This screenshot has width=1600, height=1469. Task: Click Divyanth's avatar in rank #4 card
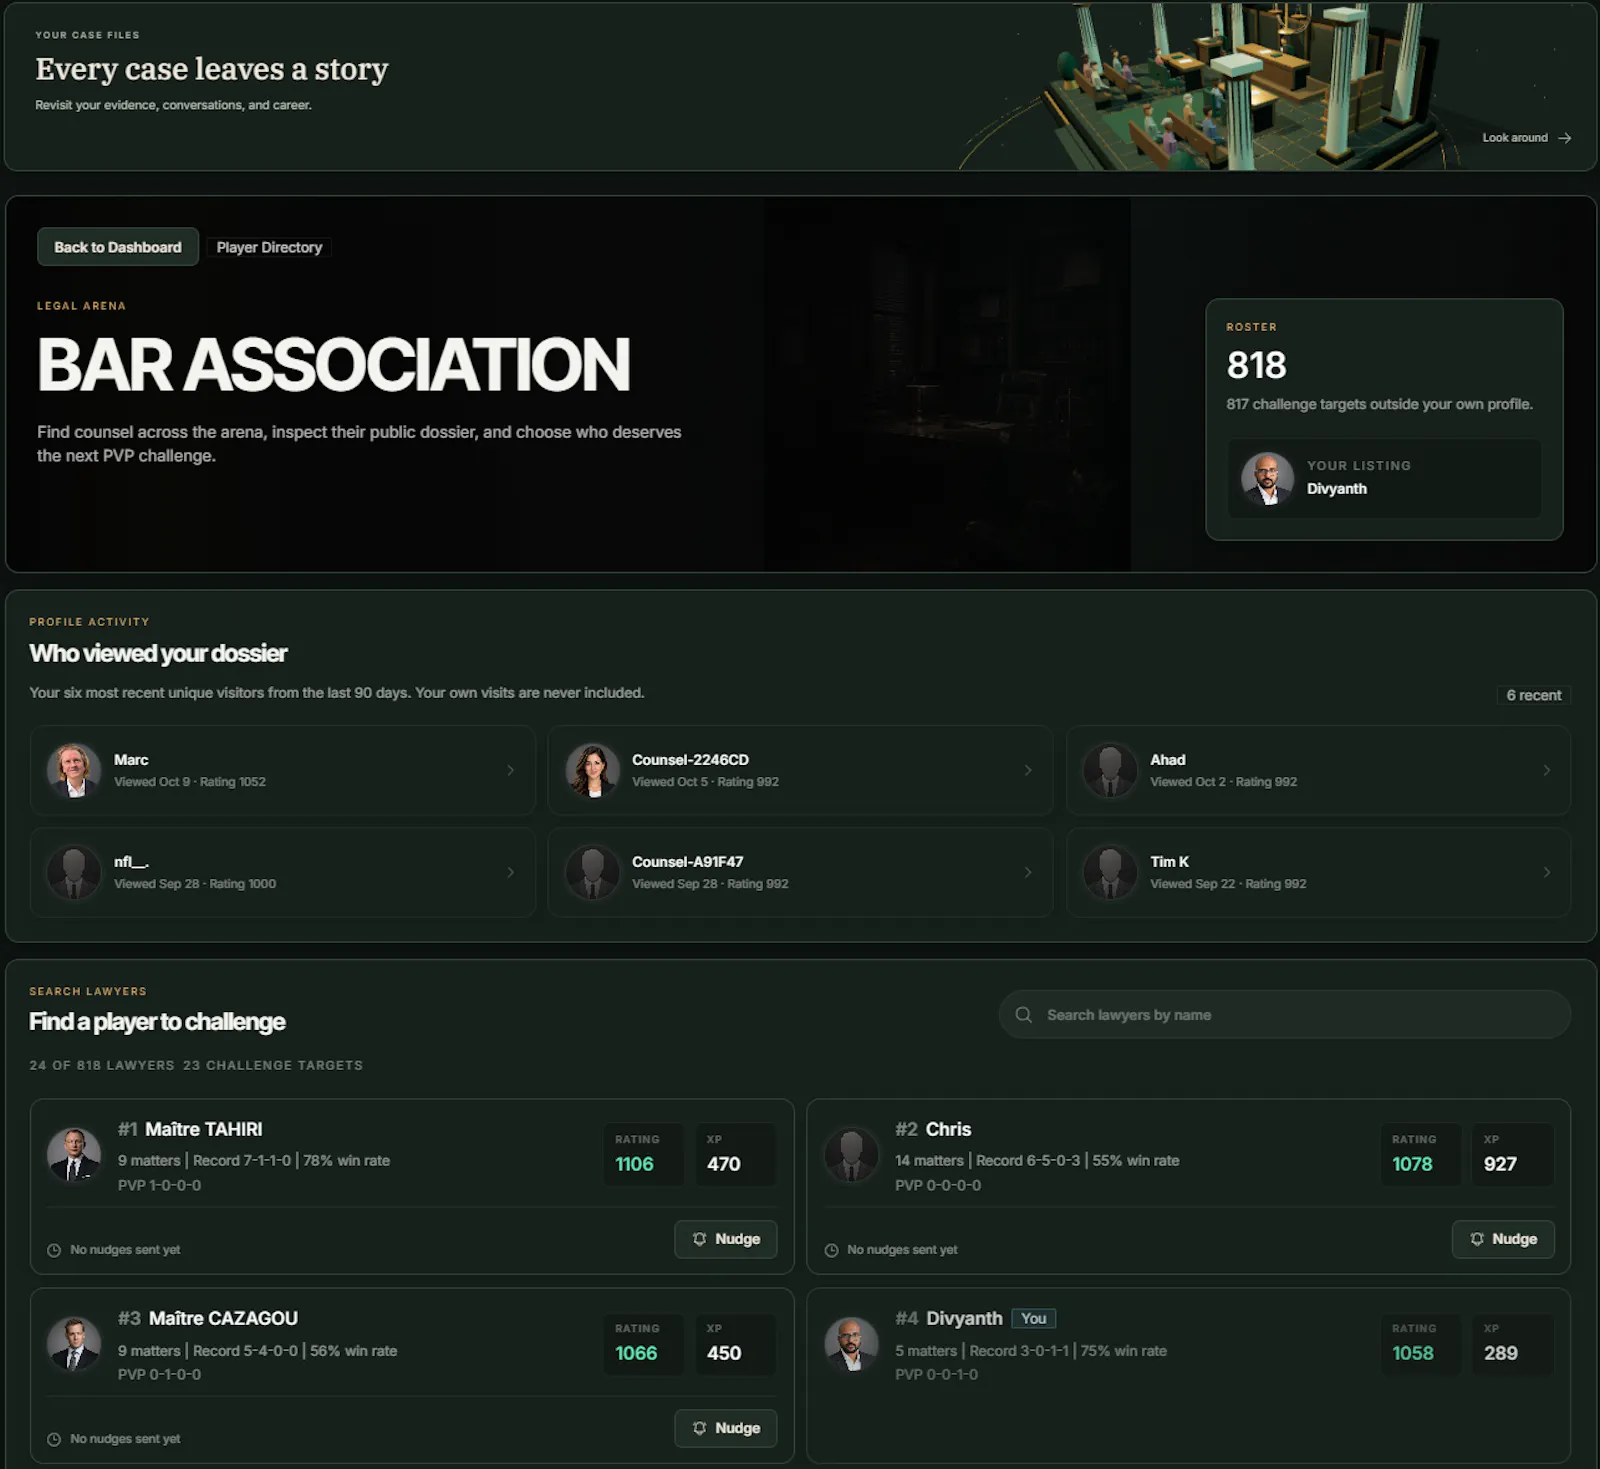click(851, 1344)
